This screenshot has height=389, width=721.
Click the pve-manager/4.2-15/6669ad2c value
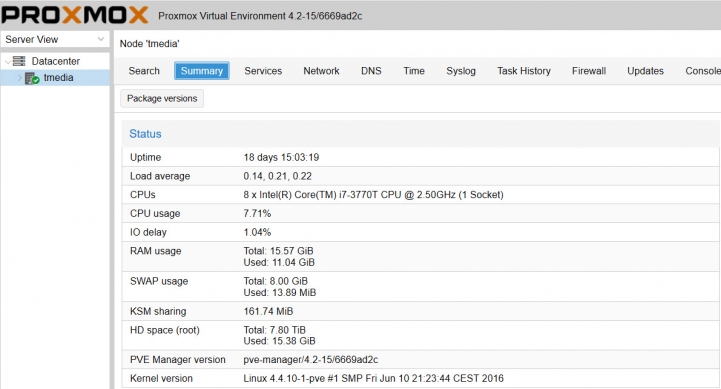click(311, 360)
